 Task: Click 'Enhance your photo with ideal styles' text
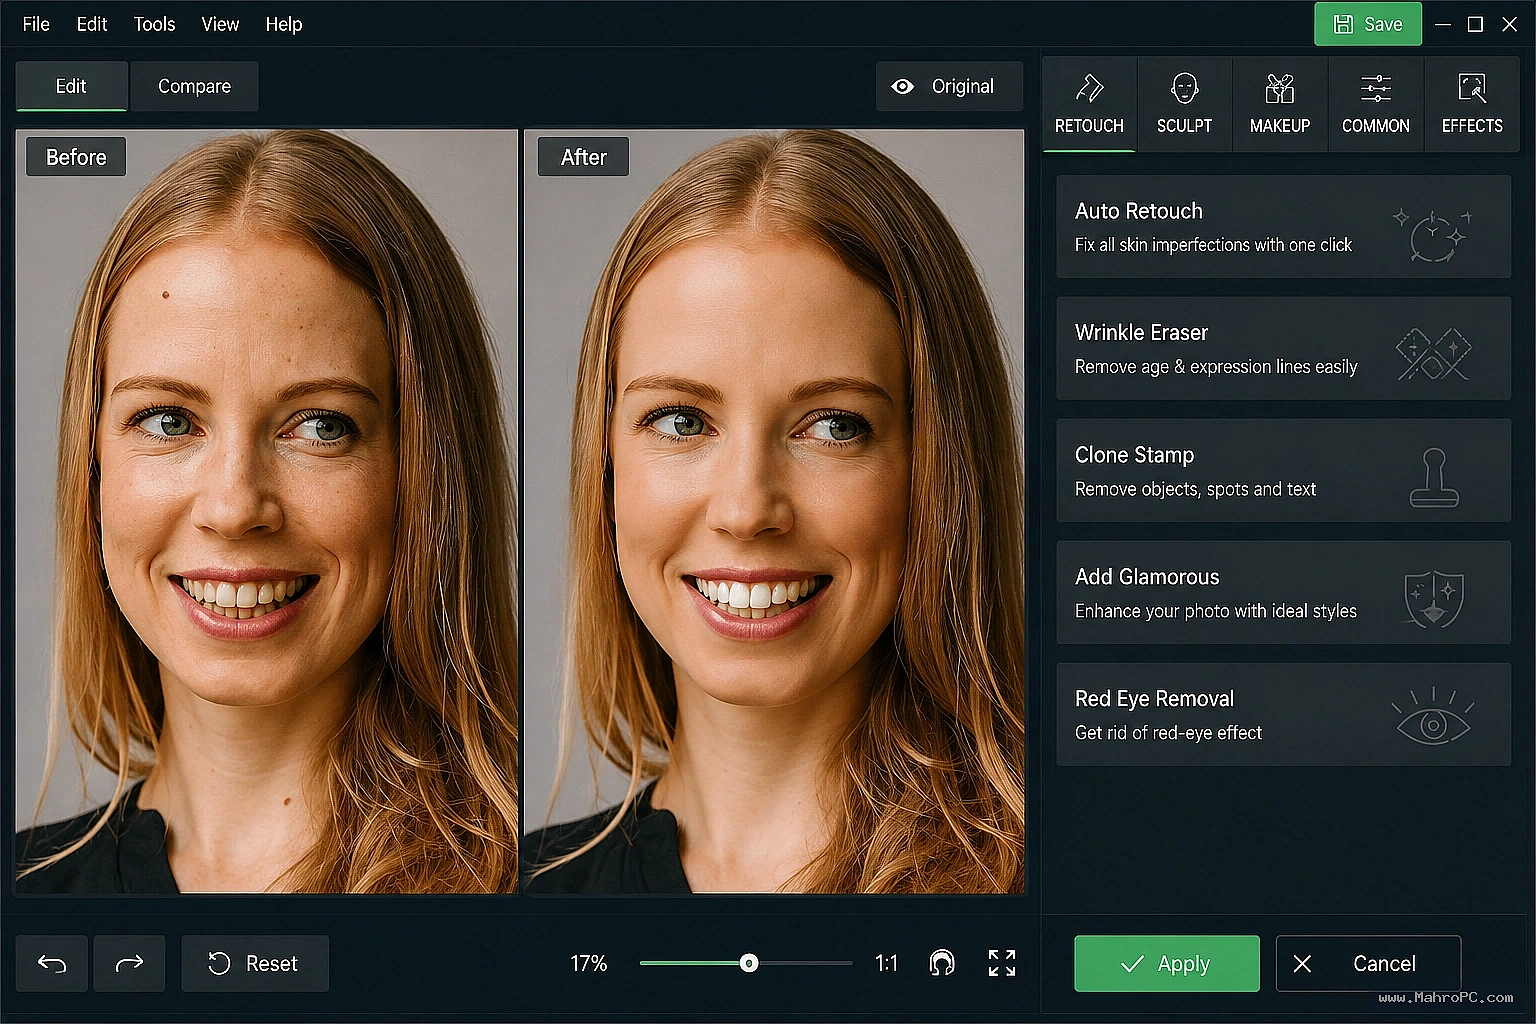pyautogui.click(x=1216, y=611)
